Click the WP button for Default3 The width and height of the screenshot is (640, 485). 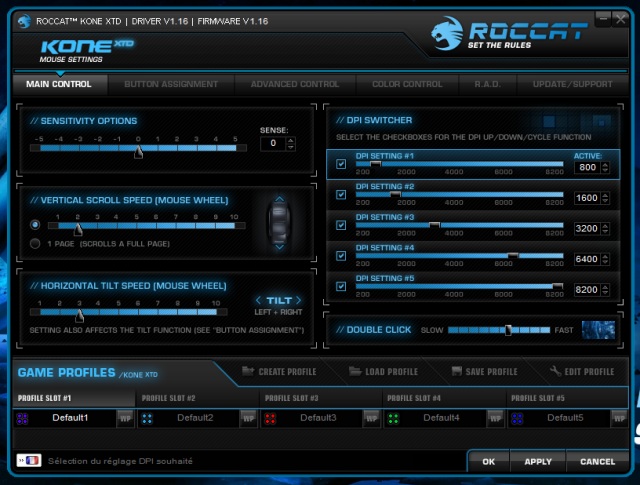click(x=371, y=418)
